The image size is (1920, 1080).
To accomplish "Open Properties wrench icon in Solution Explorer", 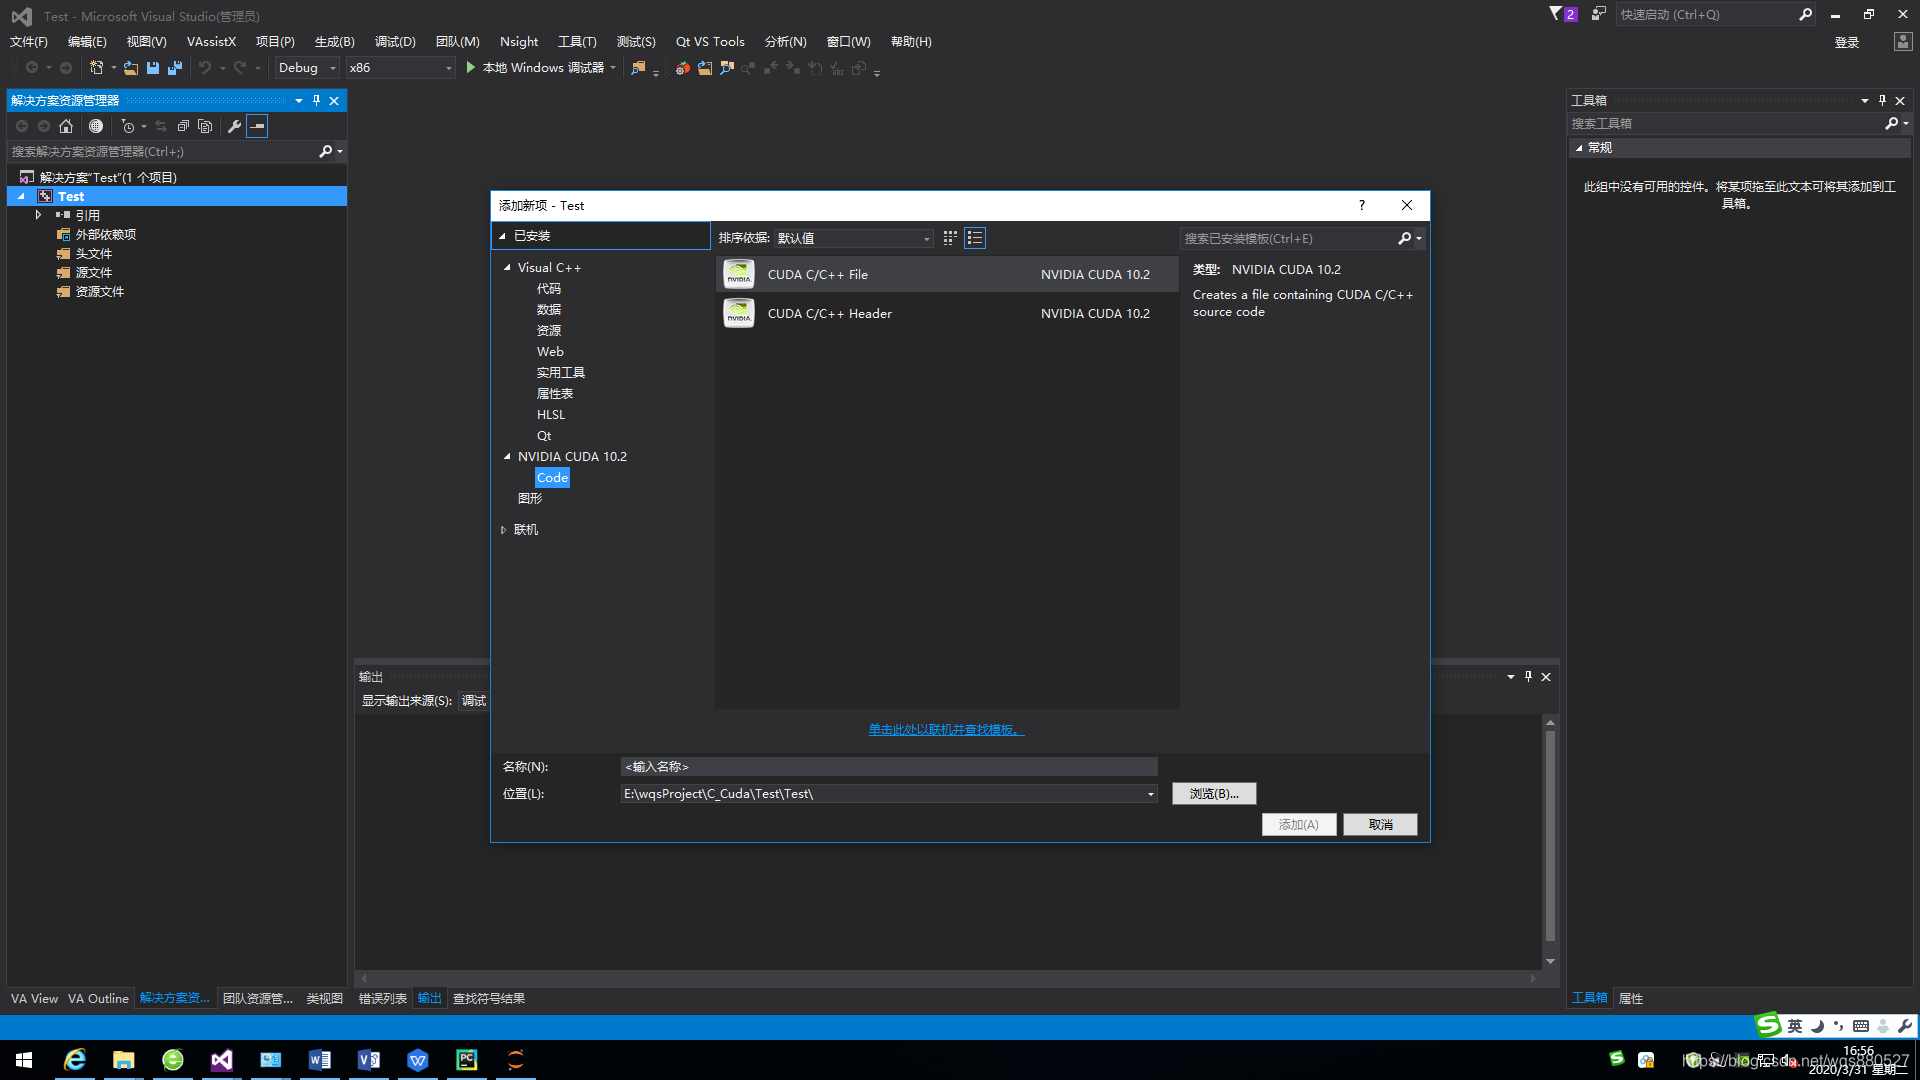I will point(234,126).
